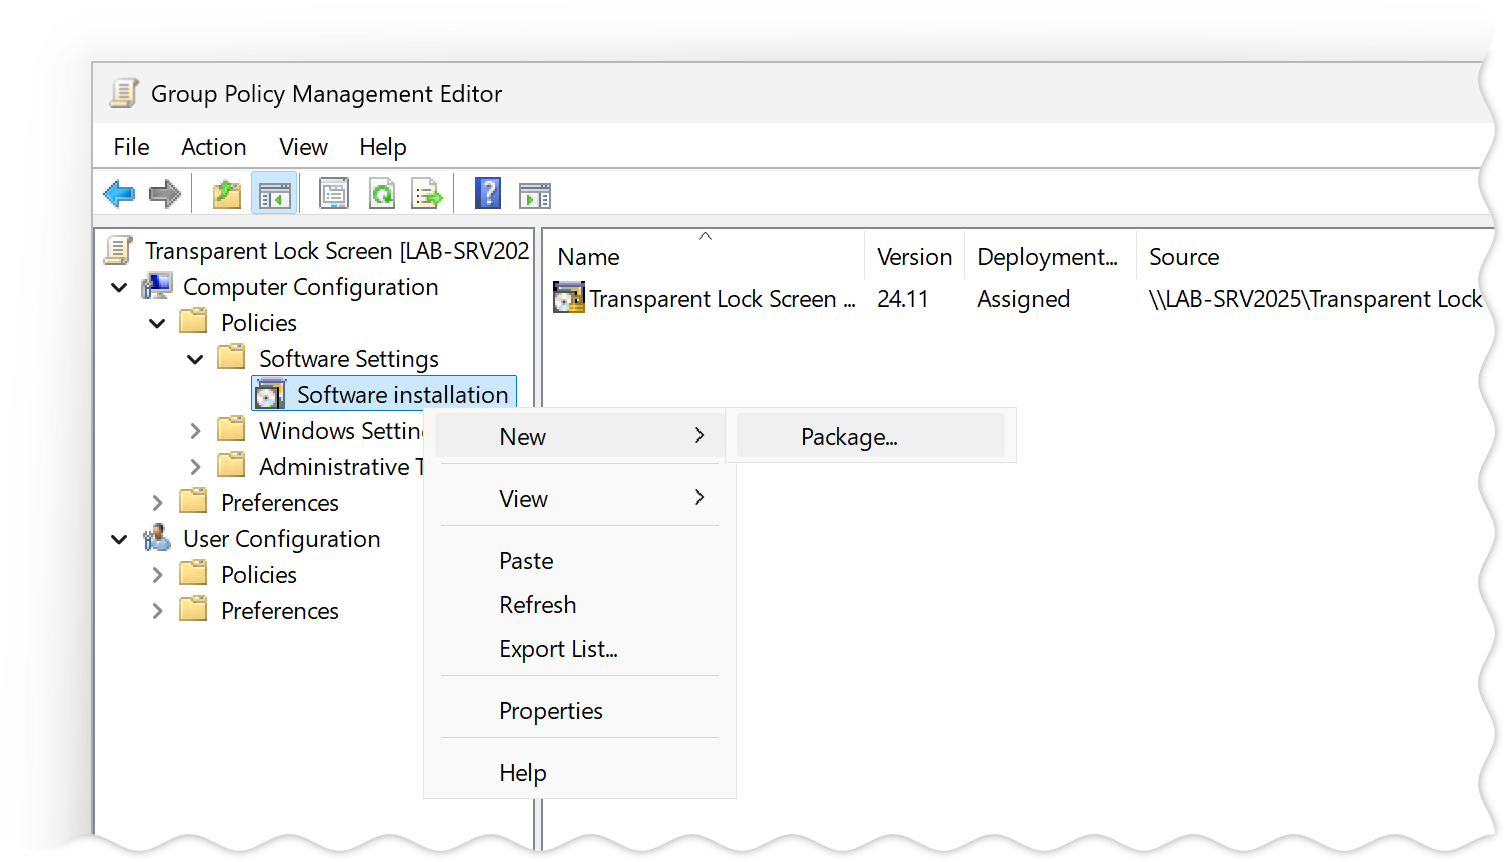
Task: Click Refresh in the context menu
Action: pyautogui.click(x=580, y=604)
